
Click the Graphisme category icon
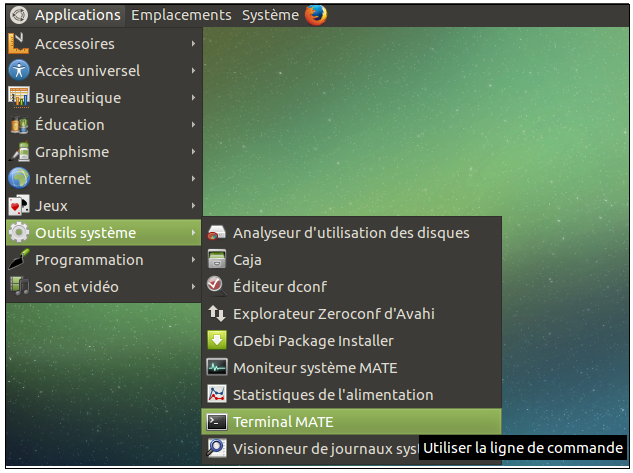click(x=19, y=151)
